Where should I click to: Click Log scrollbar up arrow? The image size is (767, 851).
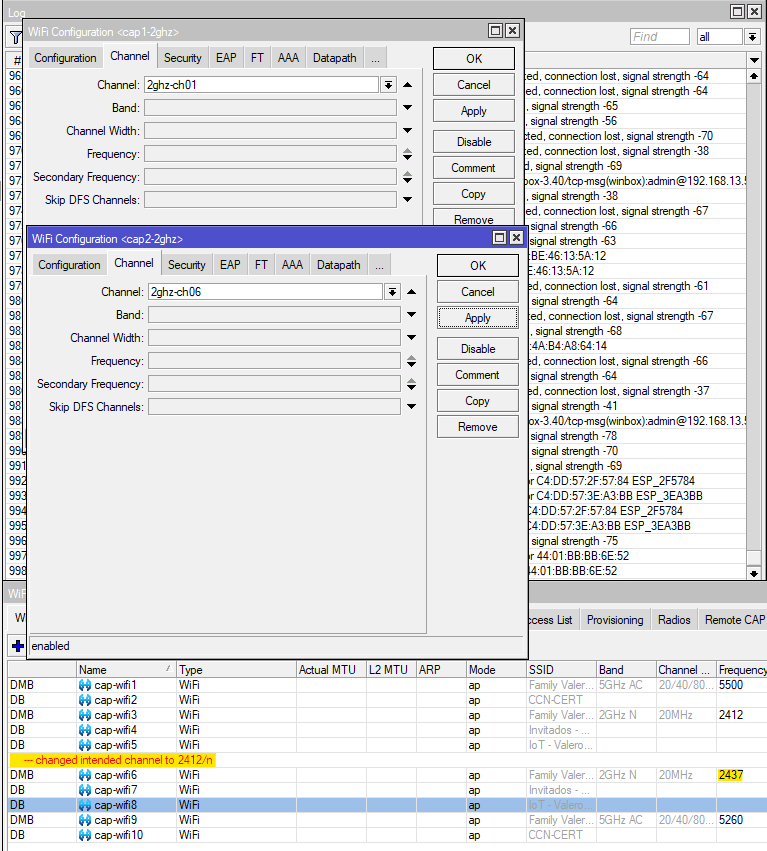tap(753, 76)
